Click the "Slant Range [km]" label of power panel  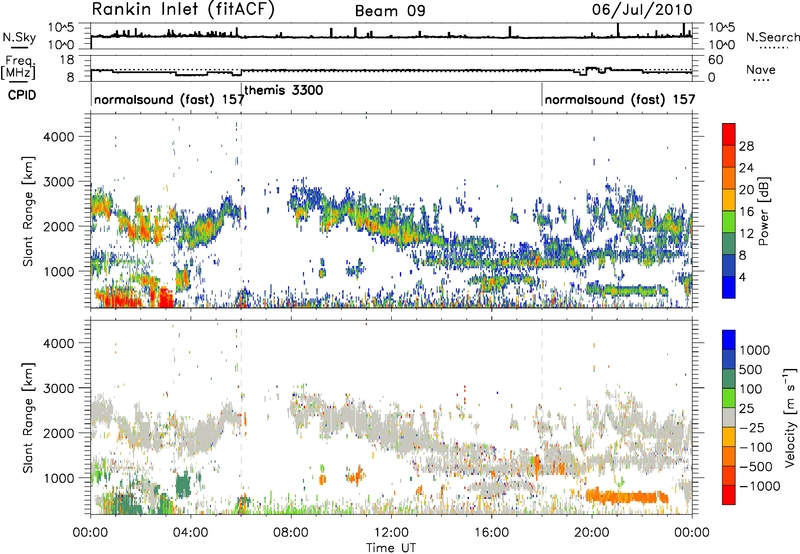coord(28,211)
